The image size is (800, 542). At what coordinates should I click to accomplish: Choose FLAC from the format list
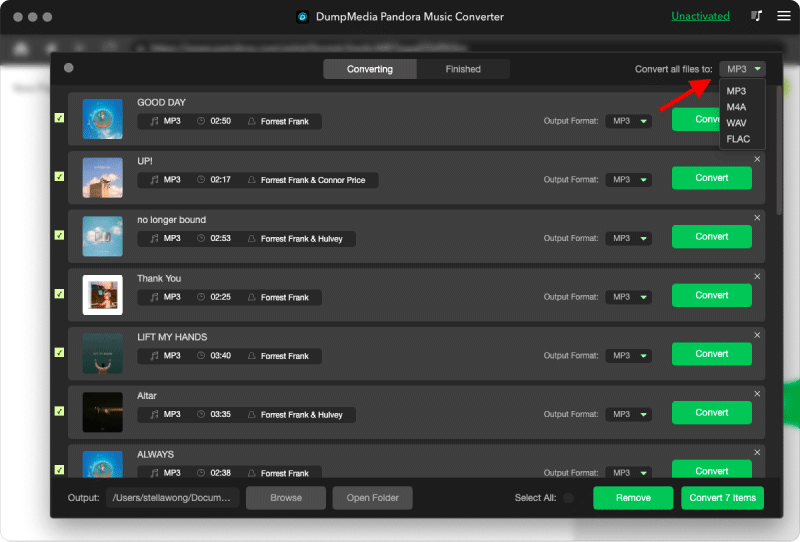tap(738, 139)
